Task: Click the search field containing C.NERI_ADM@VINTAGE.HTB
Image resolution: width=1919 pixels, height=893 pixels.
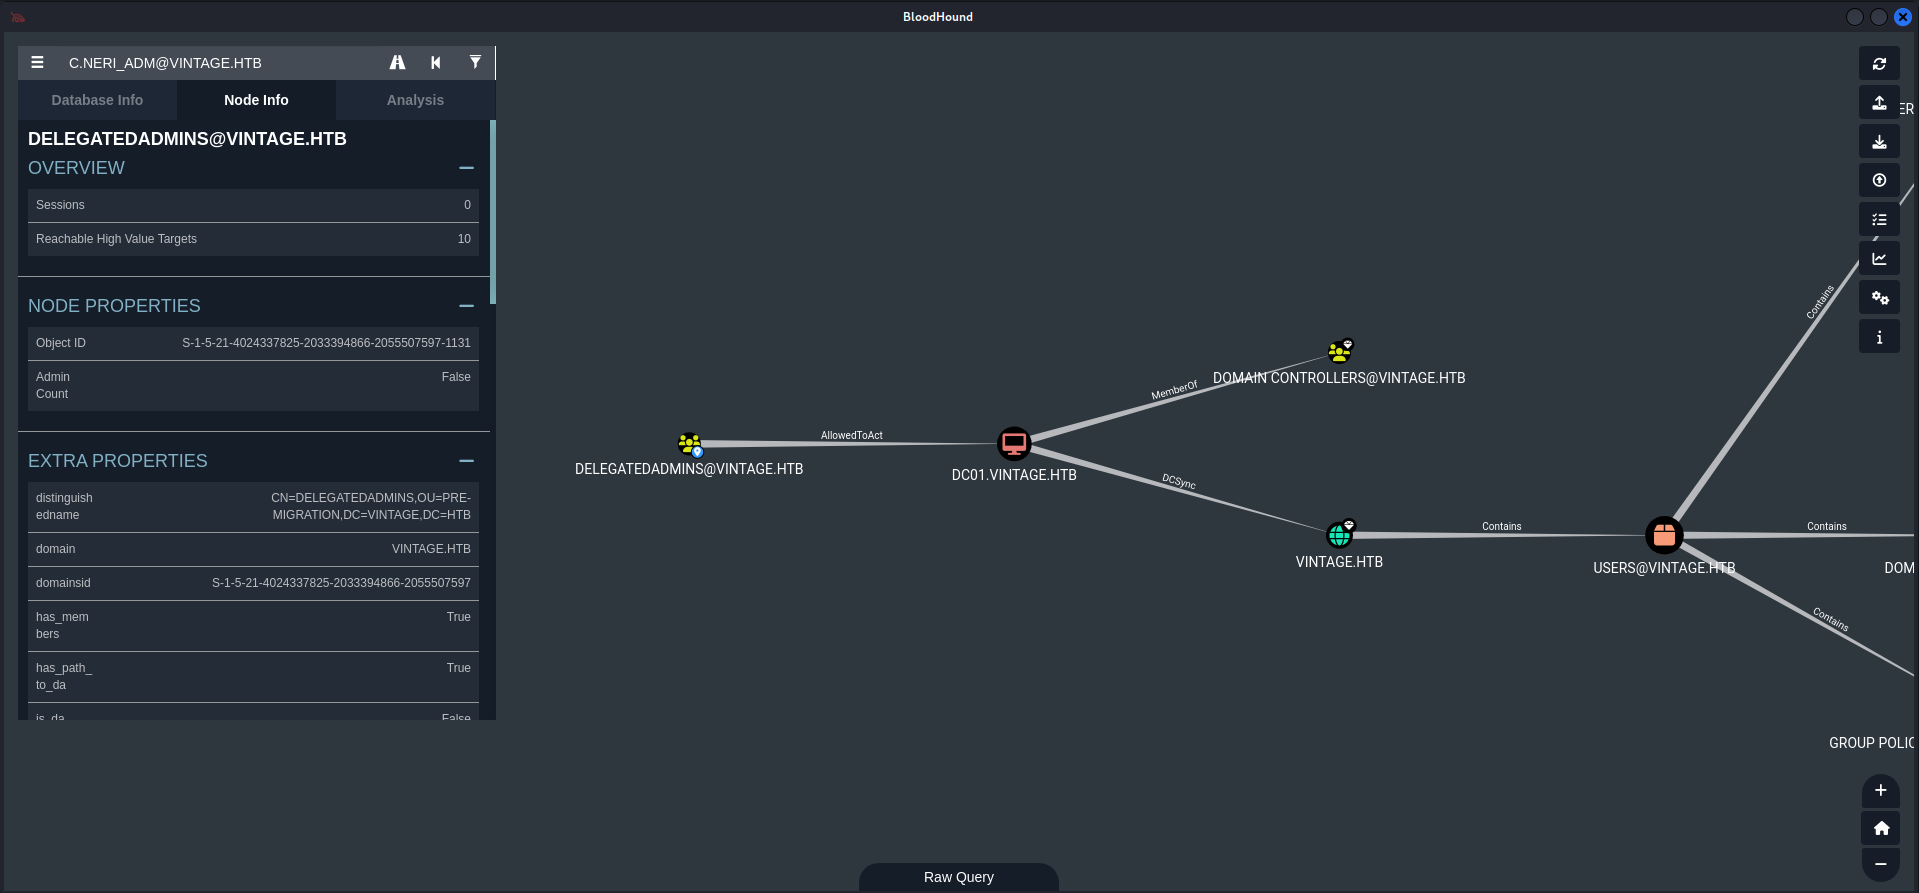Action: point(220,63)
